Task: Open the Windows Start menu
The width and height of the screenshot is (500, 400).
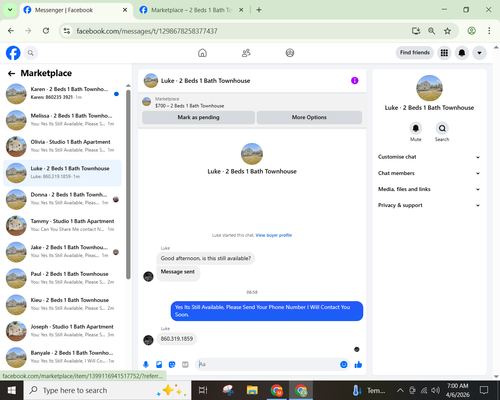Action: click(12, 390)
